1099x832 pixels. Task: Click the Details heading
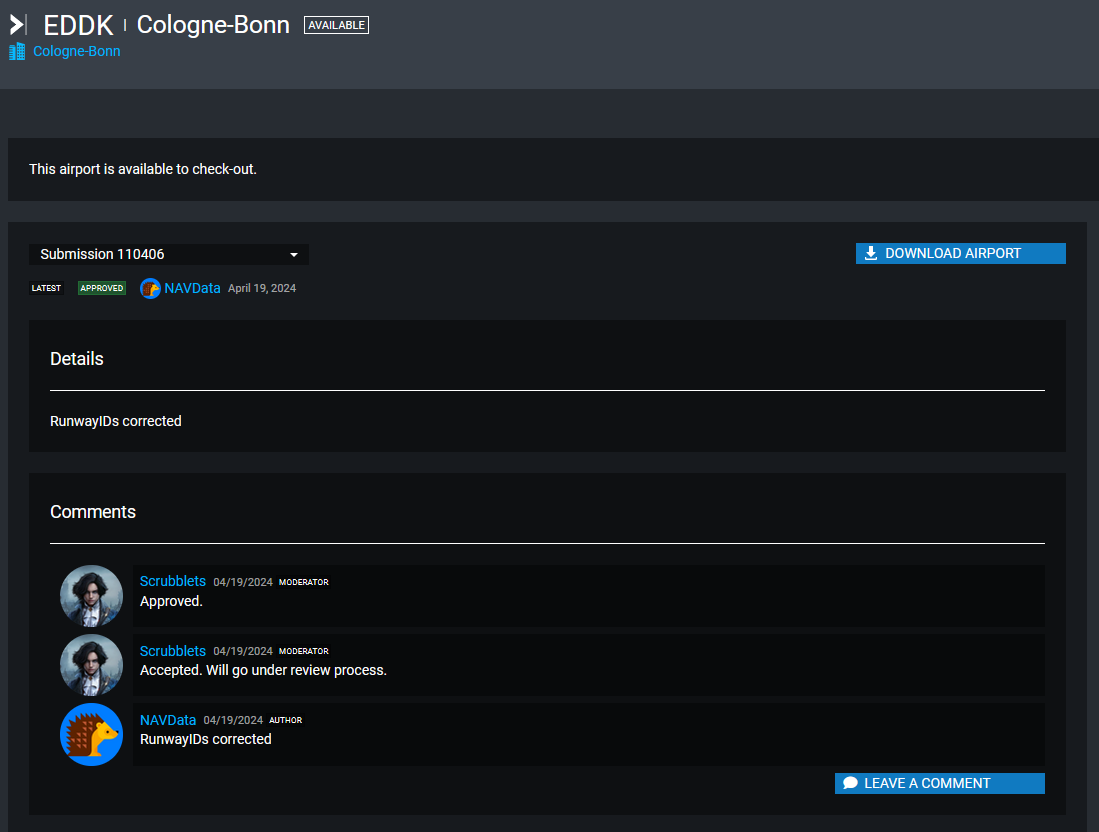[x=76, y=359]
